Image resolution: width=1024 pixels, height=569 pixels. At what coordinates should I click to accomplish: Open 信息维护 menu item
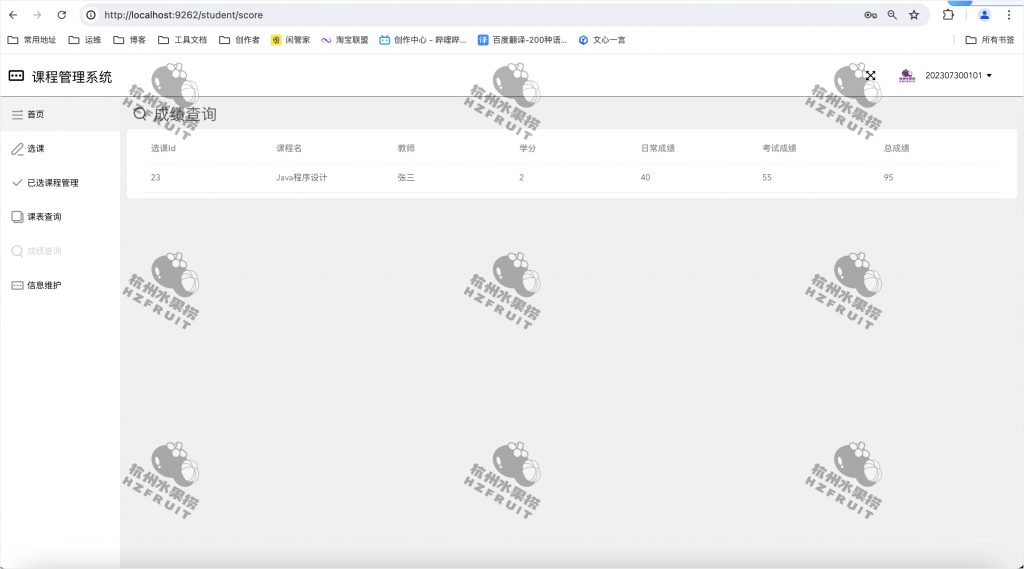click(x=60, y=285)
